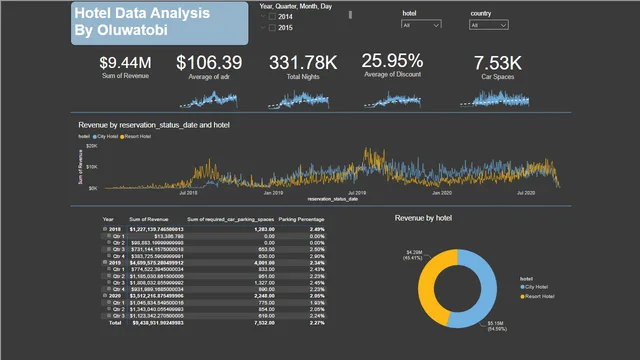Select the 4,001.00 parking cell for 2019
This screenshot has width=640, height=360.
[264, 262]
